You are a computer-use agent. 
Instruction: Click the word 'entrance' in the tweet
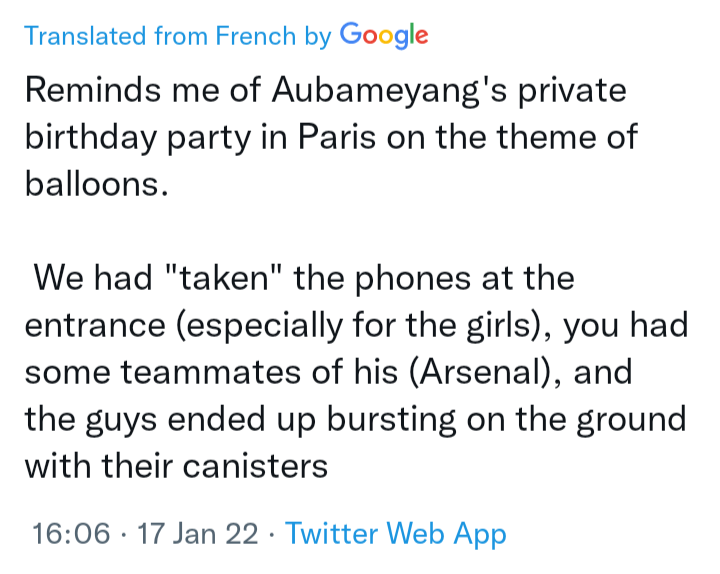(95, 326)
